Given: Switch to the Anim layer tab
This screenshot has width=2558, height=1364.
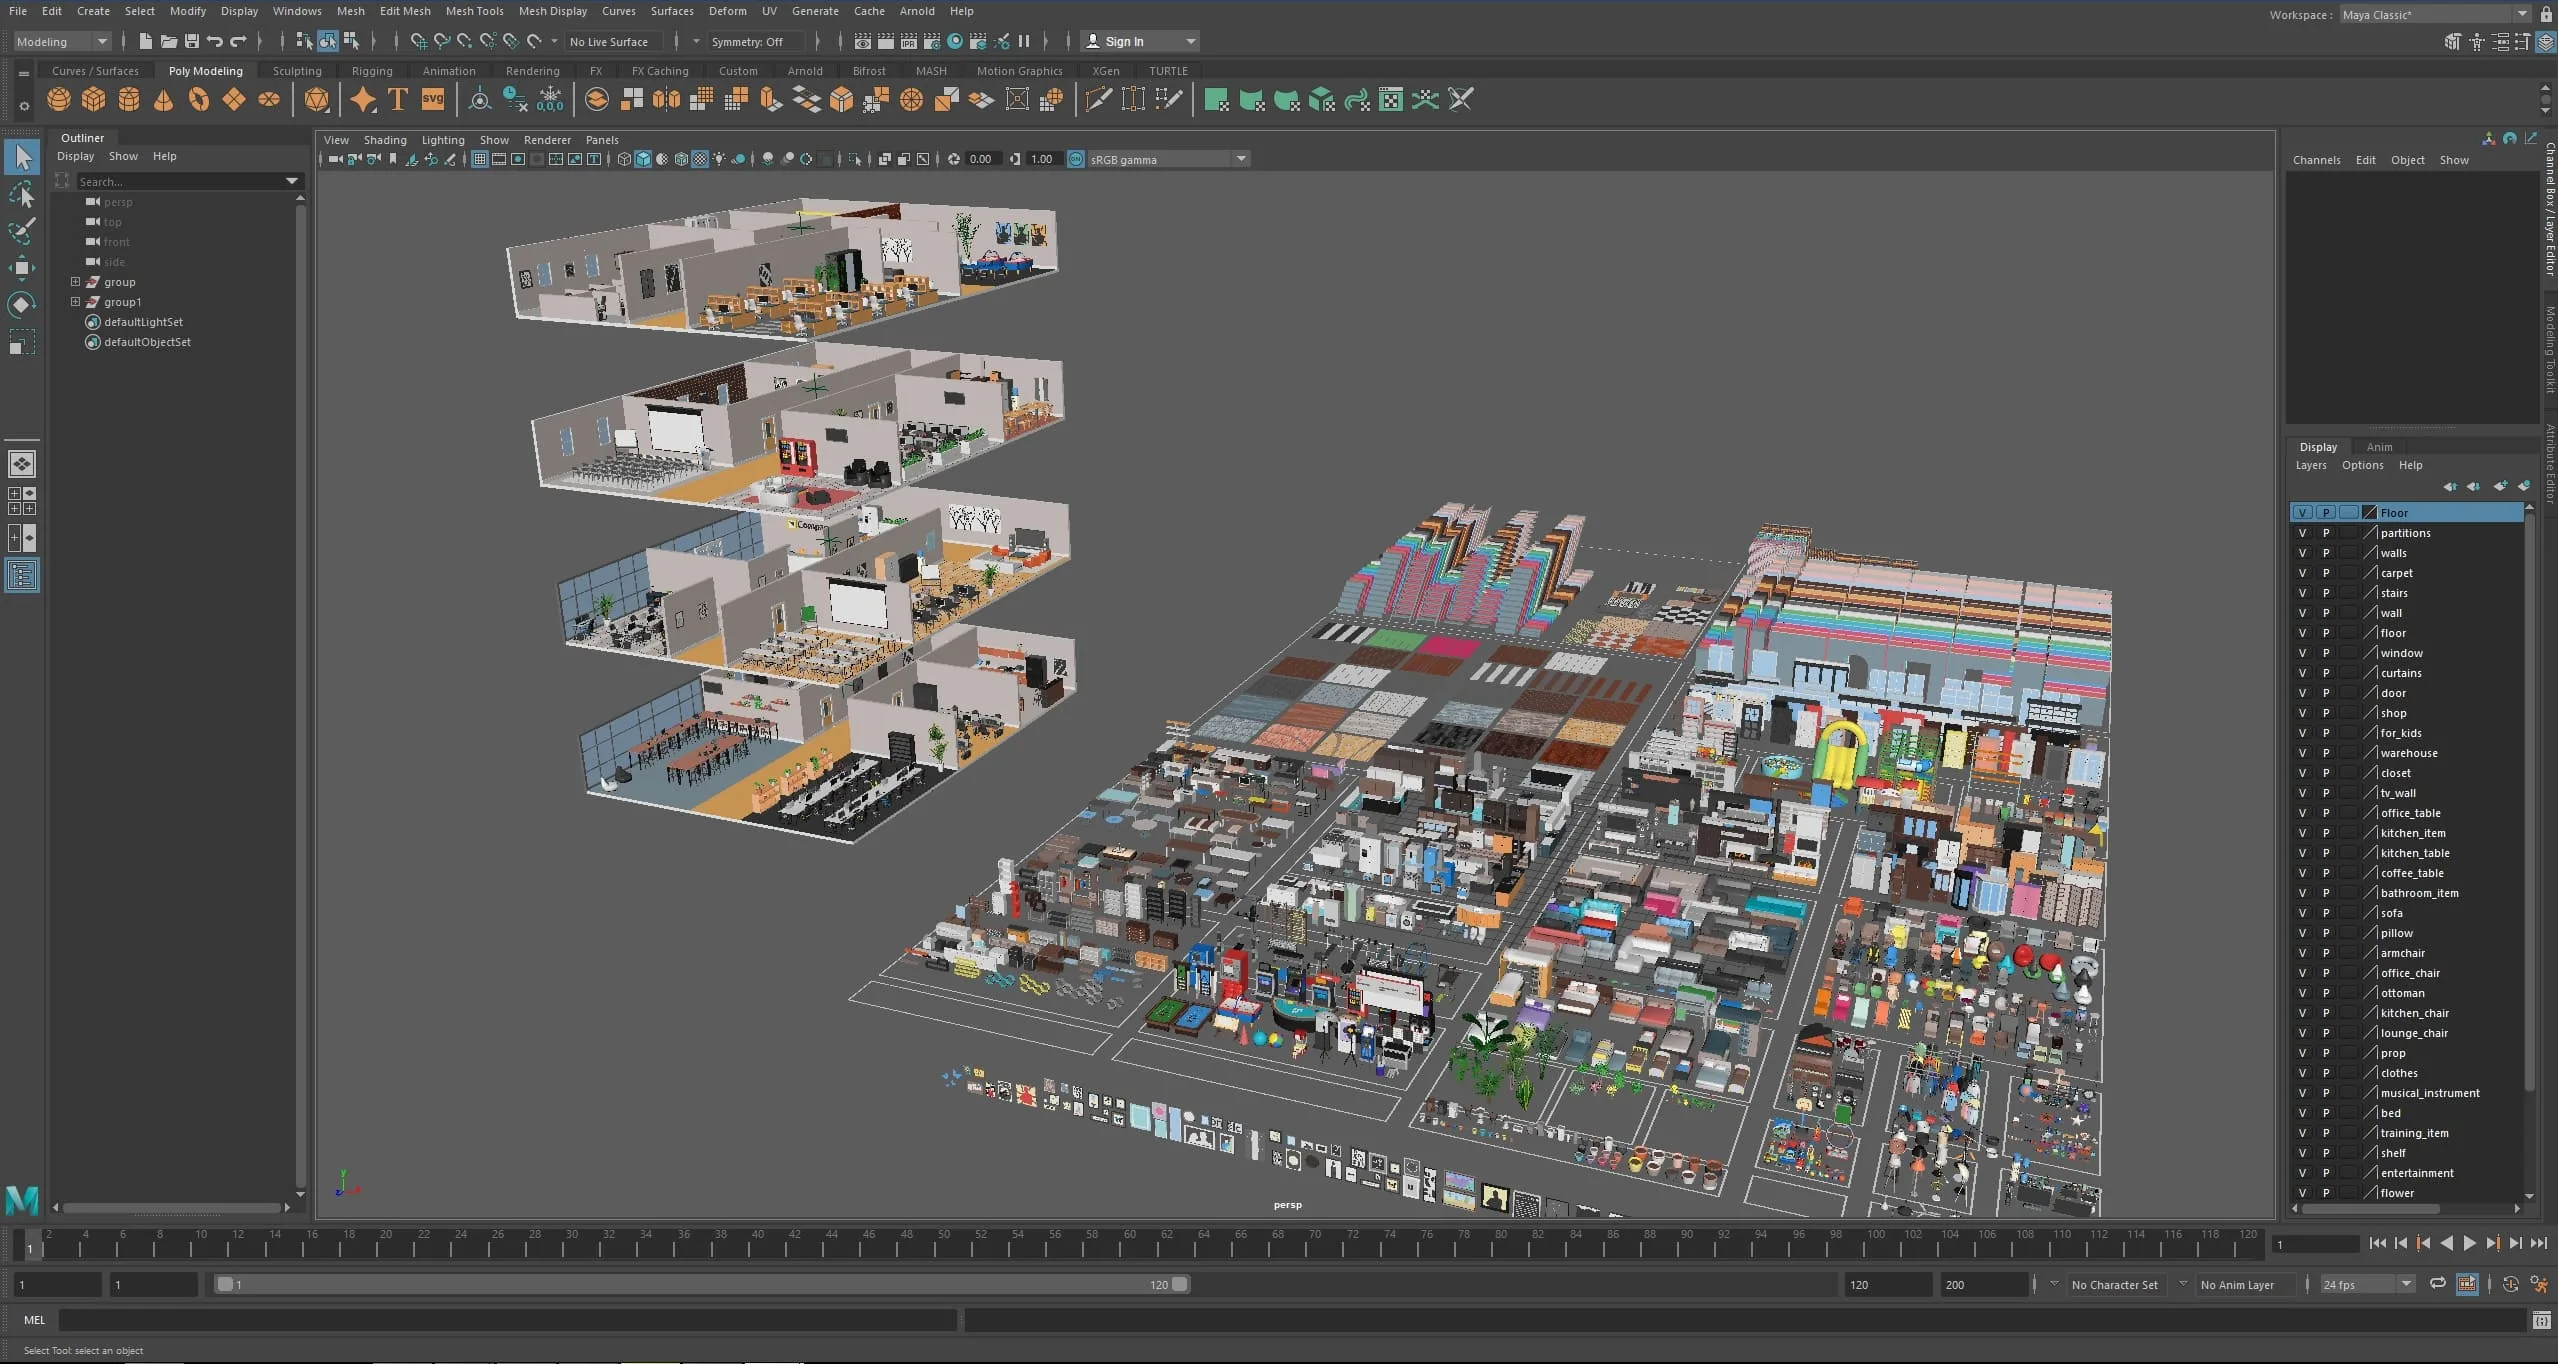Looking at the screenshot, I should coord(2379,447).
